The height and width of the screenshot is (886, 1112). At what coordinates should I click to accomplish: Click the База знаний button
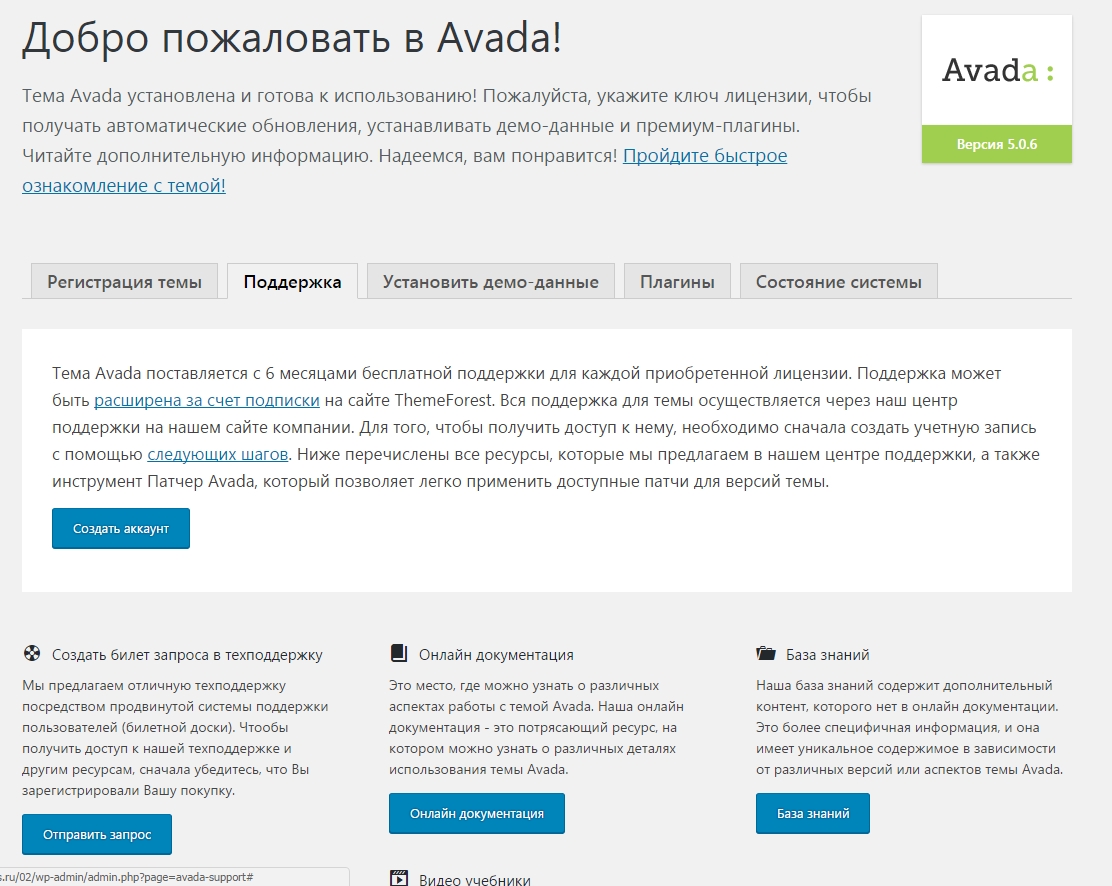click(x=813, y=814)
